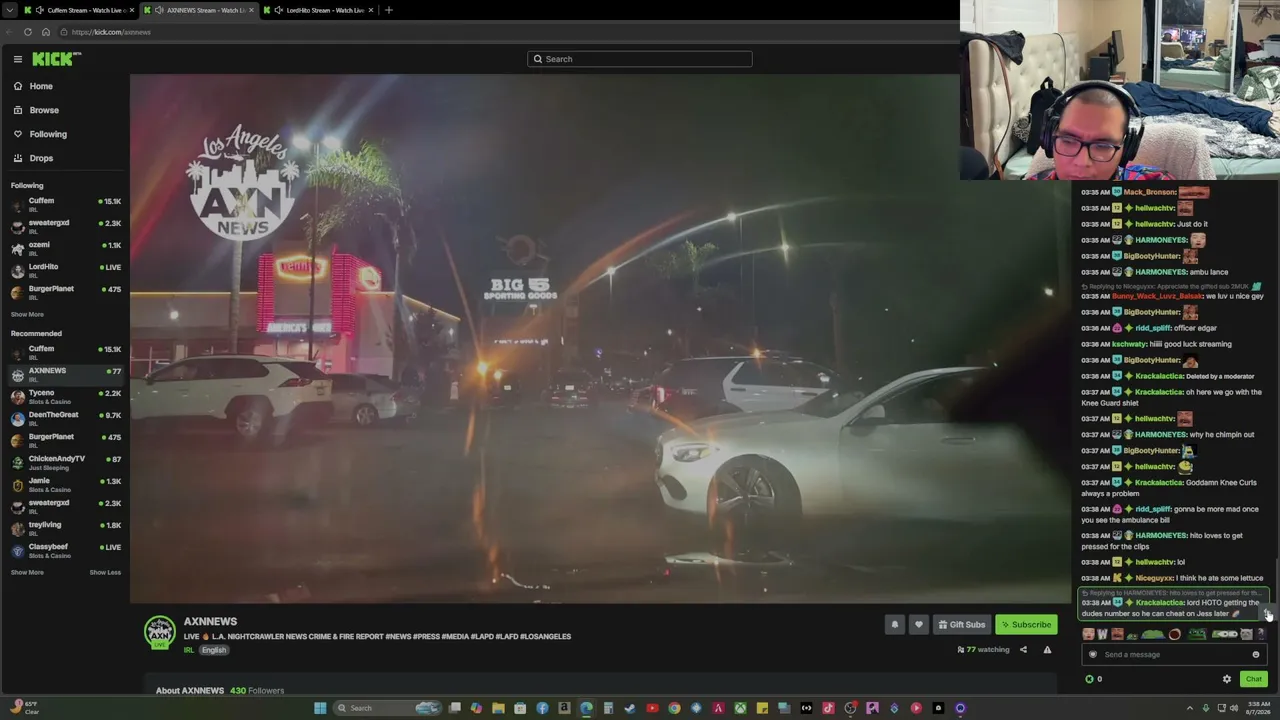Image resolution: width=1280 pixels, height=720 pixels.
Task: Open Xbox app from the taskbar
Action: coord(740,708)
